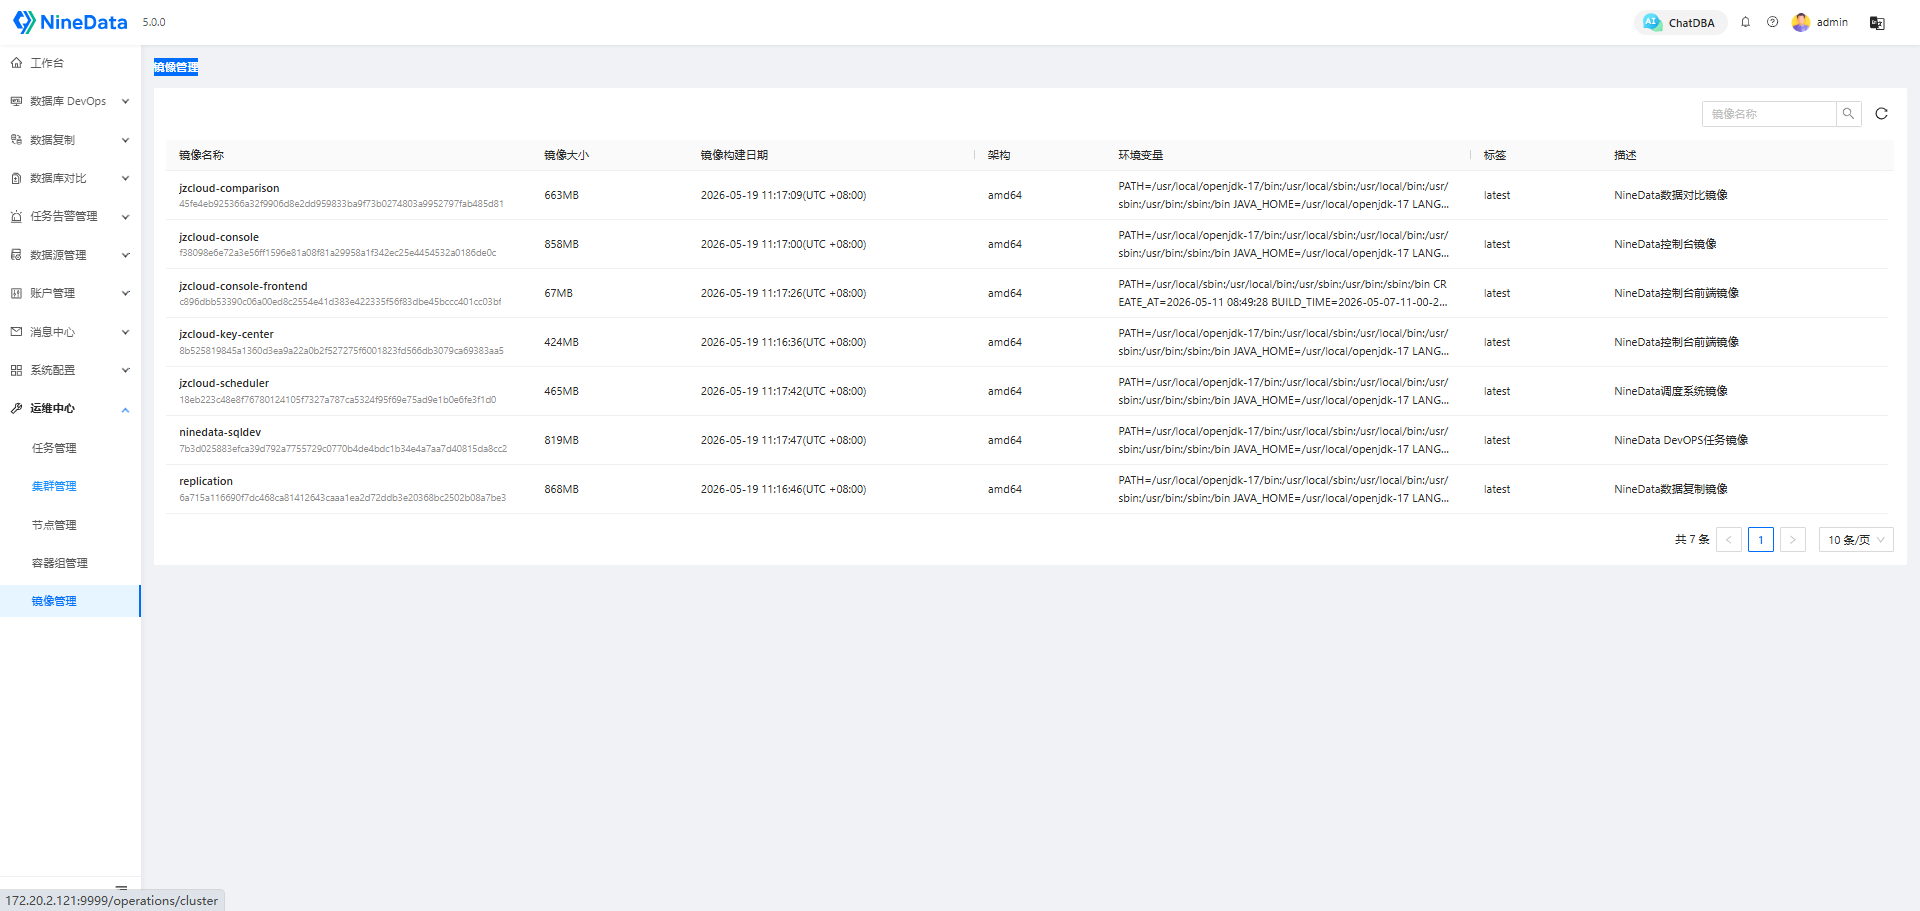Viewport: 1920px width, 911px height.
Task: Click the 标签 column header
Action: tap(1495, 155)
